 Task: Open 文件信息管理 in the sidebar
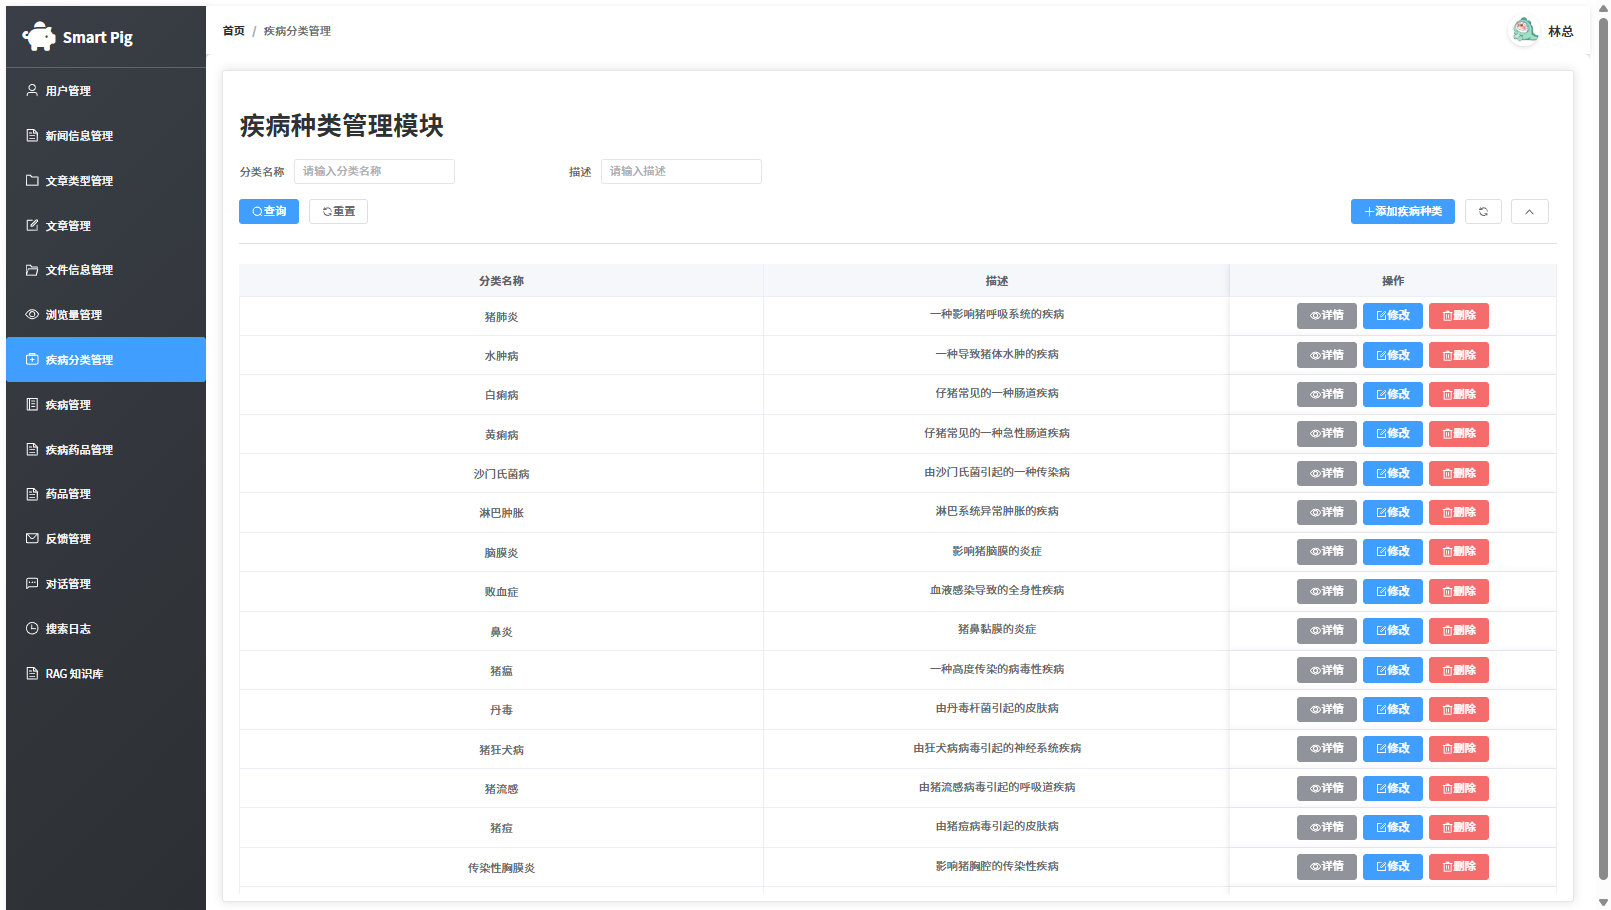(x=106, y=270)
